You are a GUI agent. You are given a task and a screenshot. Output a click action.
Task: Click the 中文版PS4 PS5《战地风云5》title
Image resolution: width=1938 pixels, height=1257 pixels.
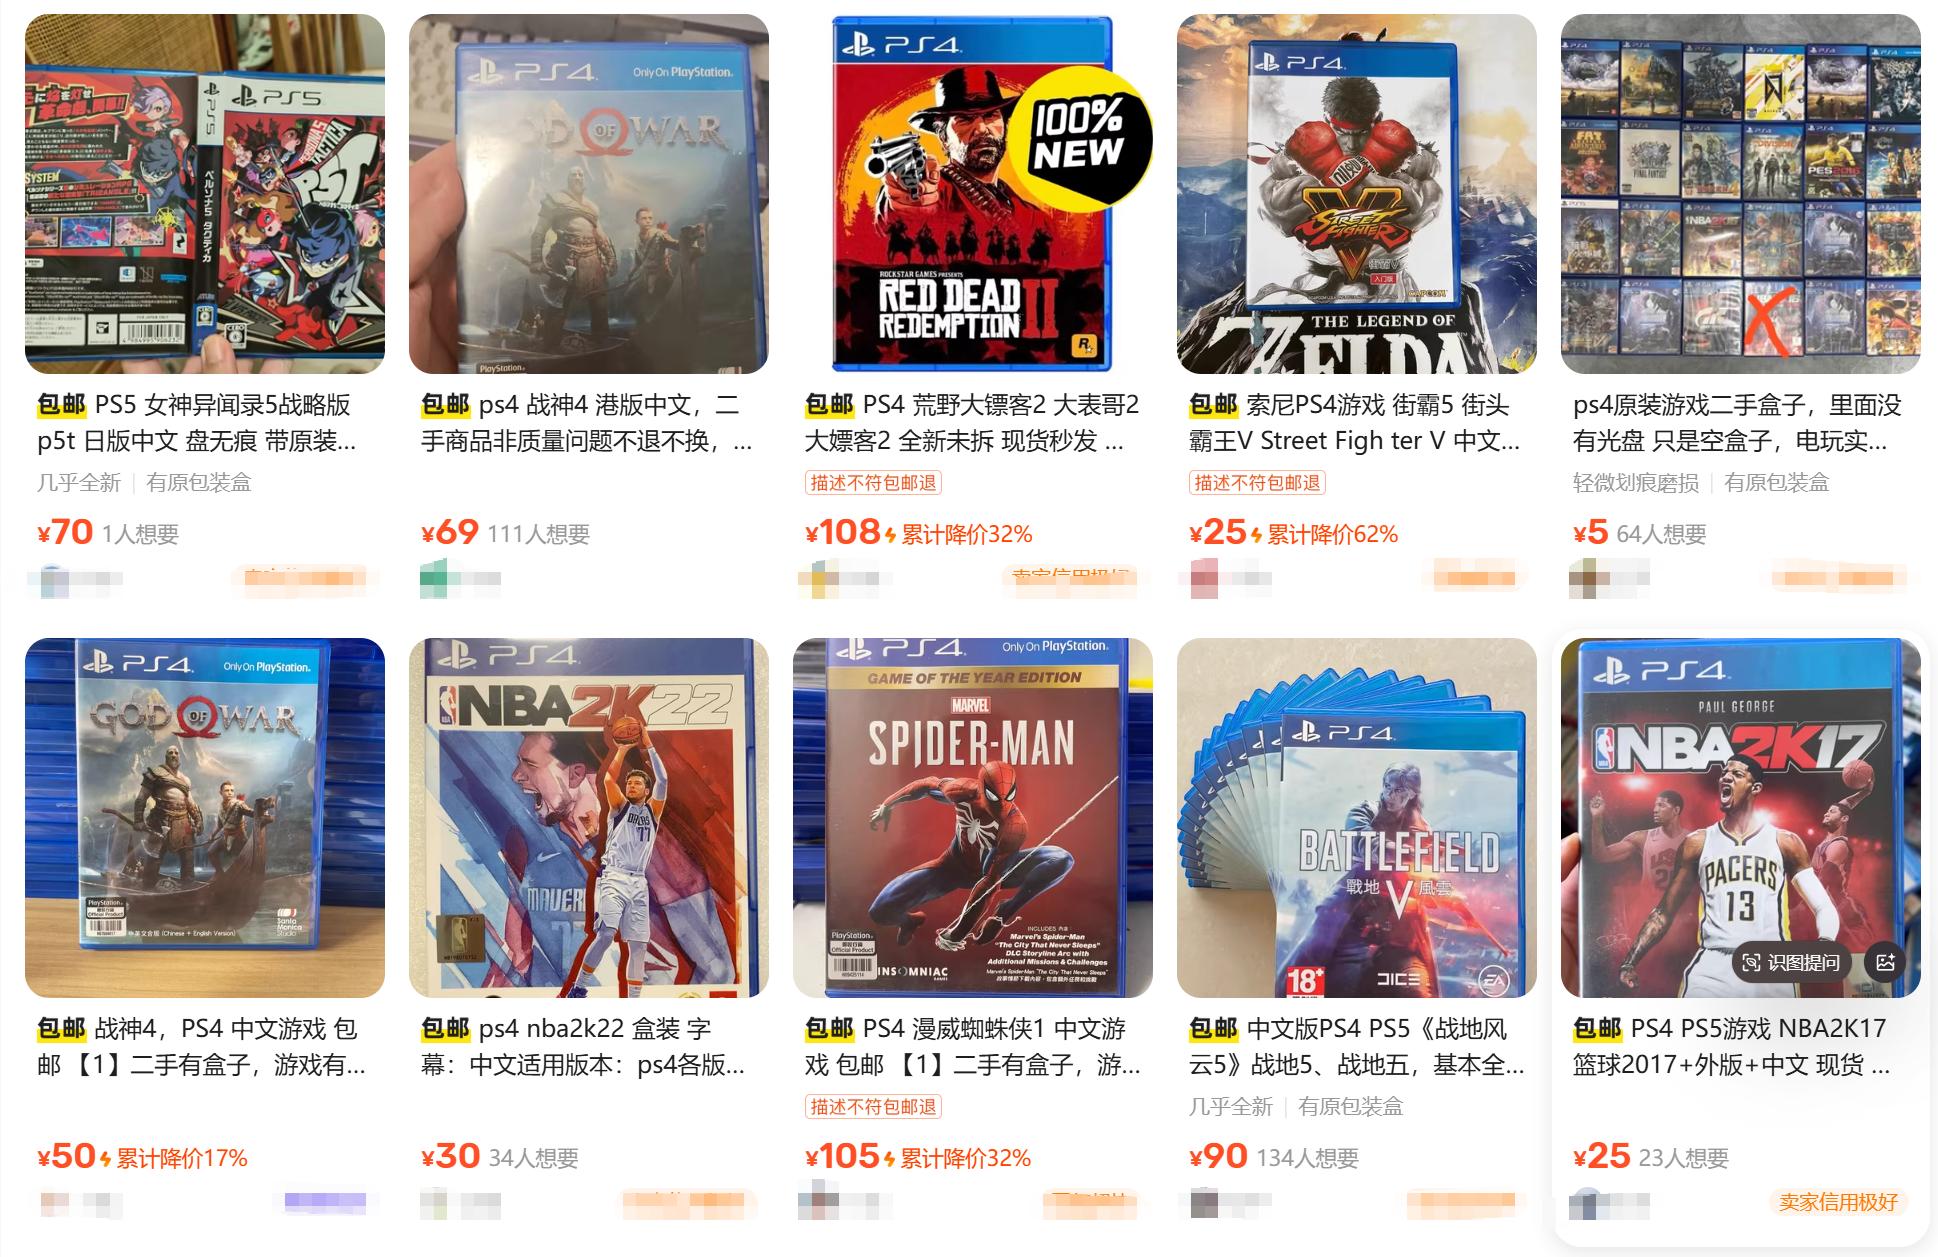tap(1357, 1047)
